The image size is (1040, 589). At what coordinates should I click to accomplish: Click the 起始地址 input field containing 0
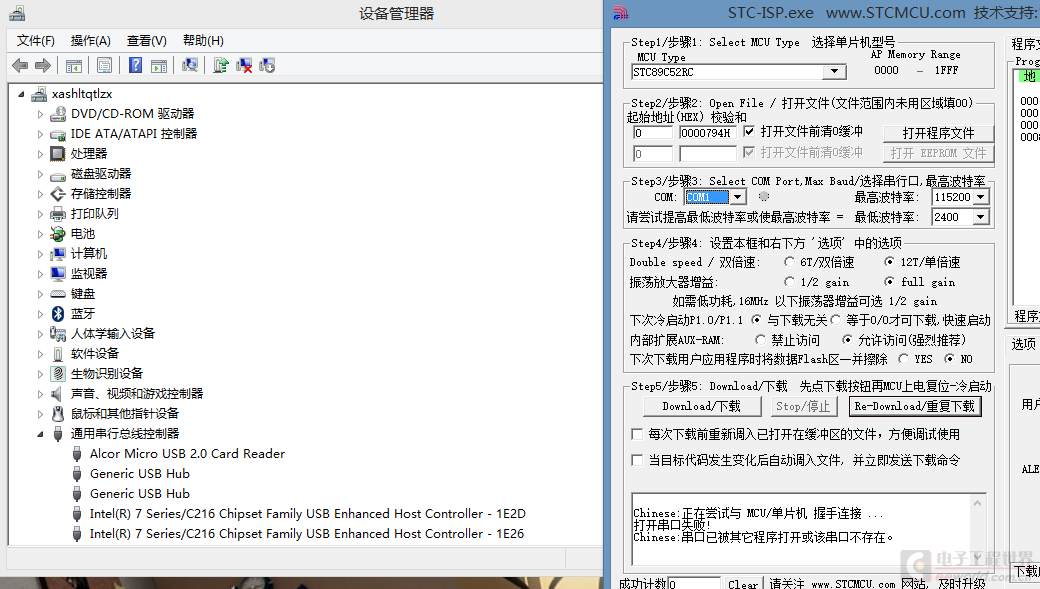pyautogui.click(x=652, y=133)
